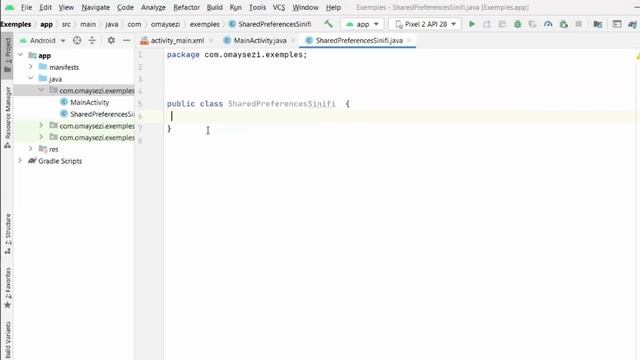The image size is (640, 360).
Task: Toggle the Structure side tool window
Action: [7, 233]
